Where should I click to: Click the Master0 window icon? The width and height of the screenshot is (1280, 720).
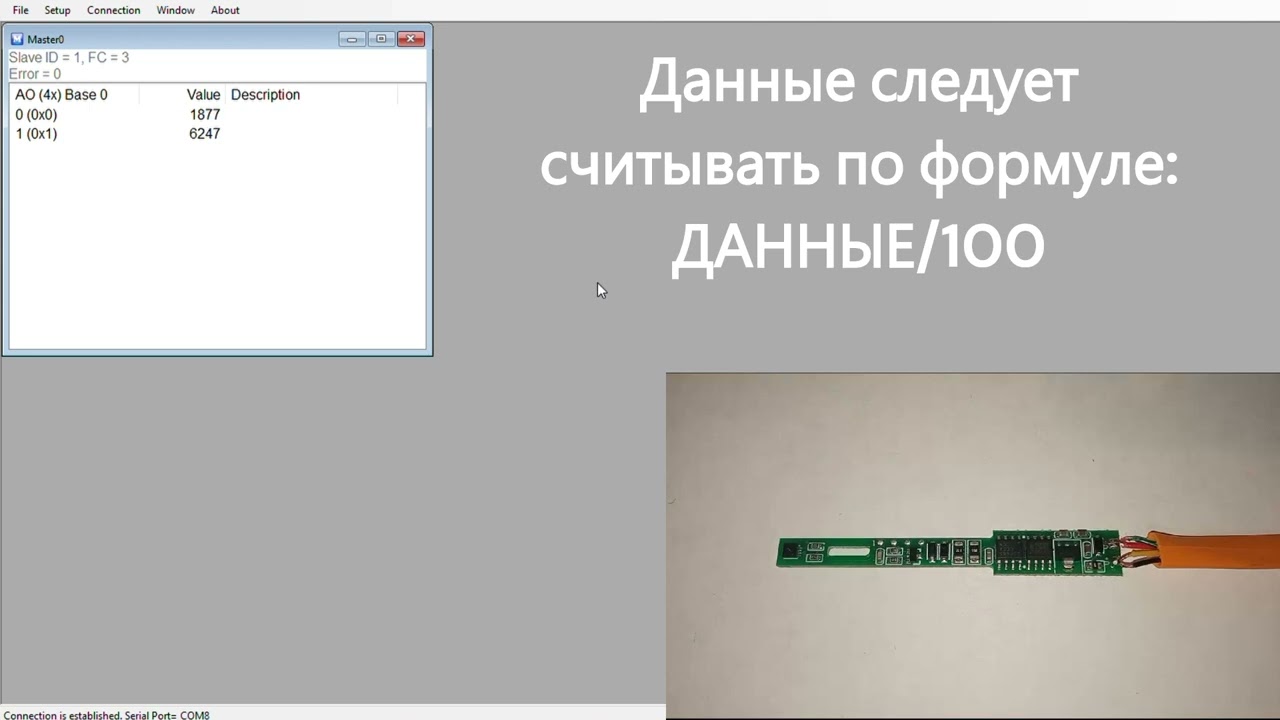[x=17, y=39]
